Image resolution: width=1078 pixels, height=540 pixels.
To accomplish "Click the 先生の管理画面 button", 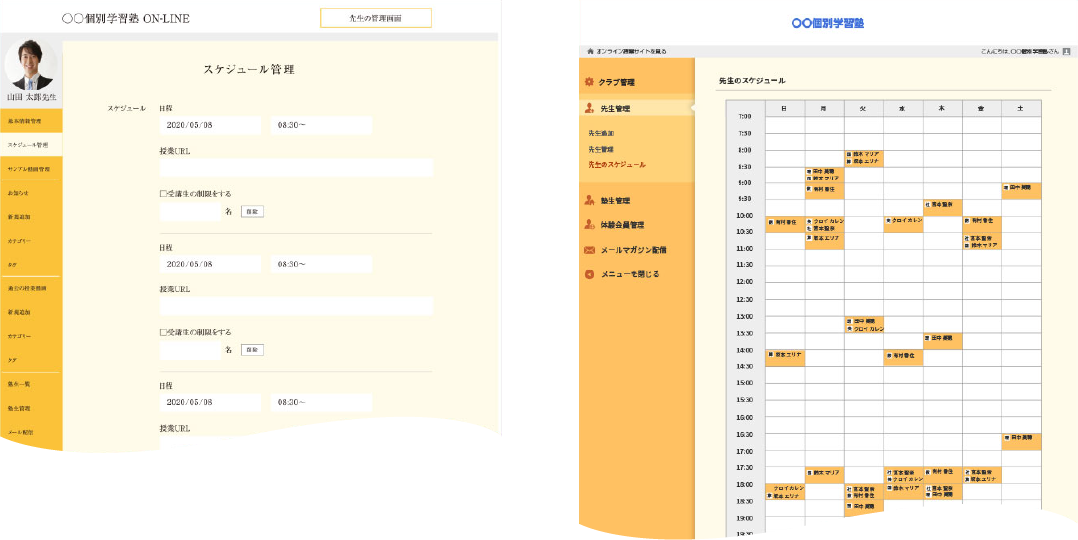I will (376, 18).
